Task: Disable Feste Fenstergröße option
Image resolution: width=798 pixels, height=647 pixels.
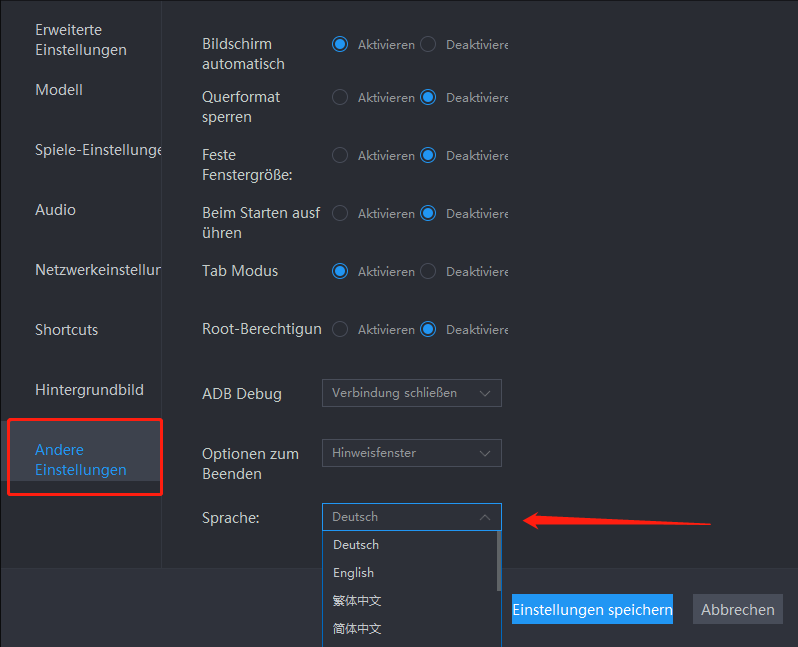Action: pyautogui.click(x=428, y=155)
